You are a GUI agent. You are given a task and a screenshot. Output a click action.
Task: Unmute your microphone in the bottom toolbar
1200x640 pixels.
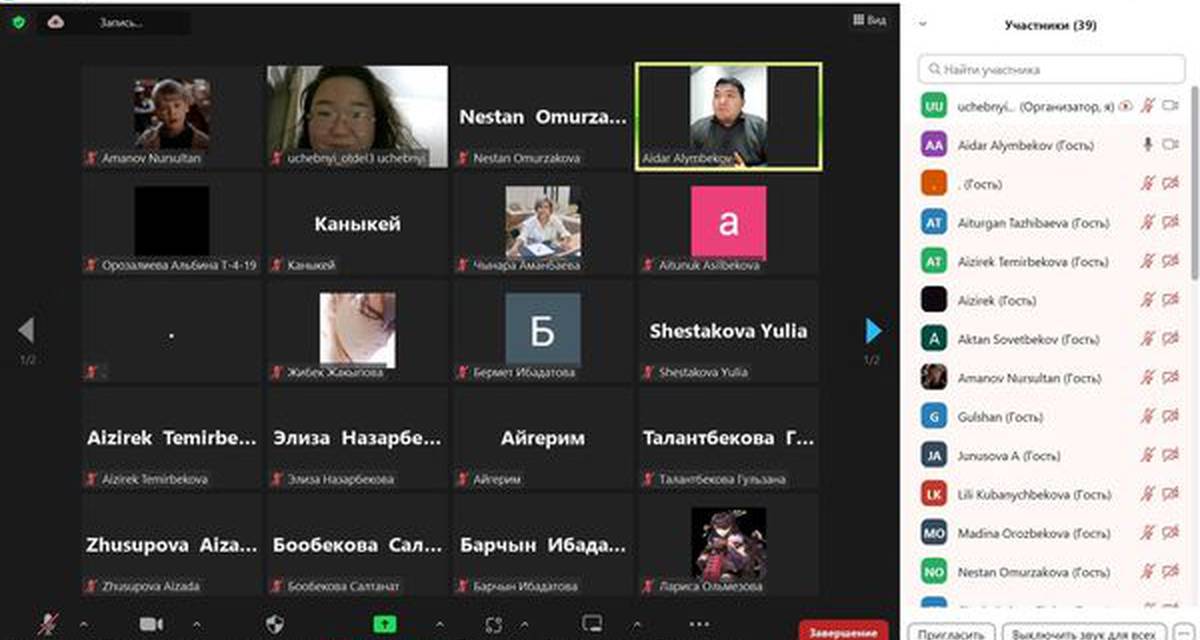(x=47, y=625)
